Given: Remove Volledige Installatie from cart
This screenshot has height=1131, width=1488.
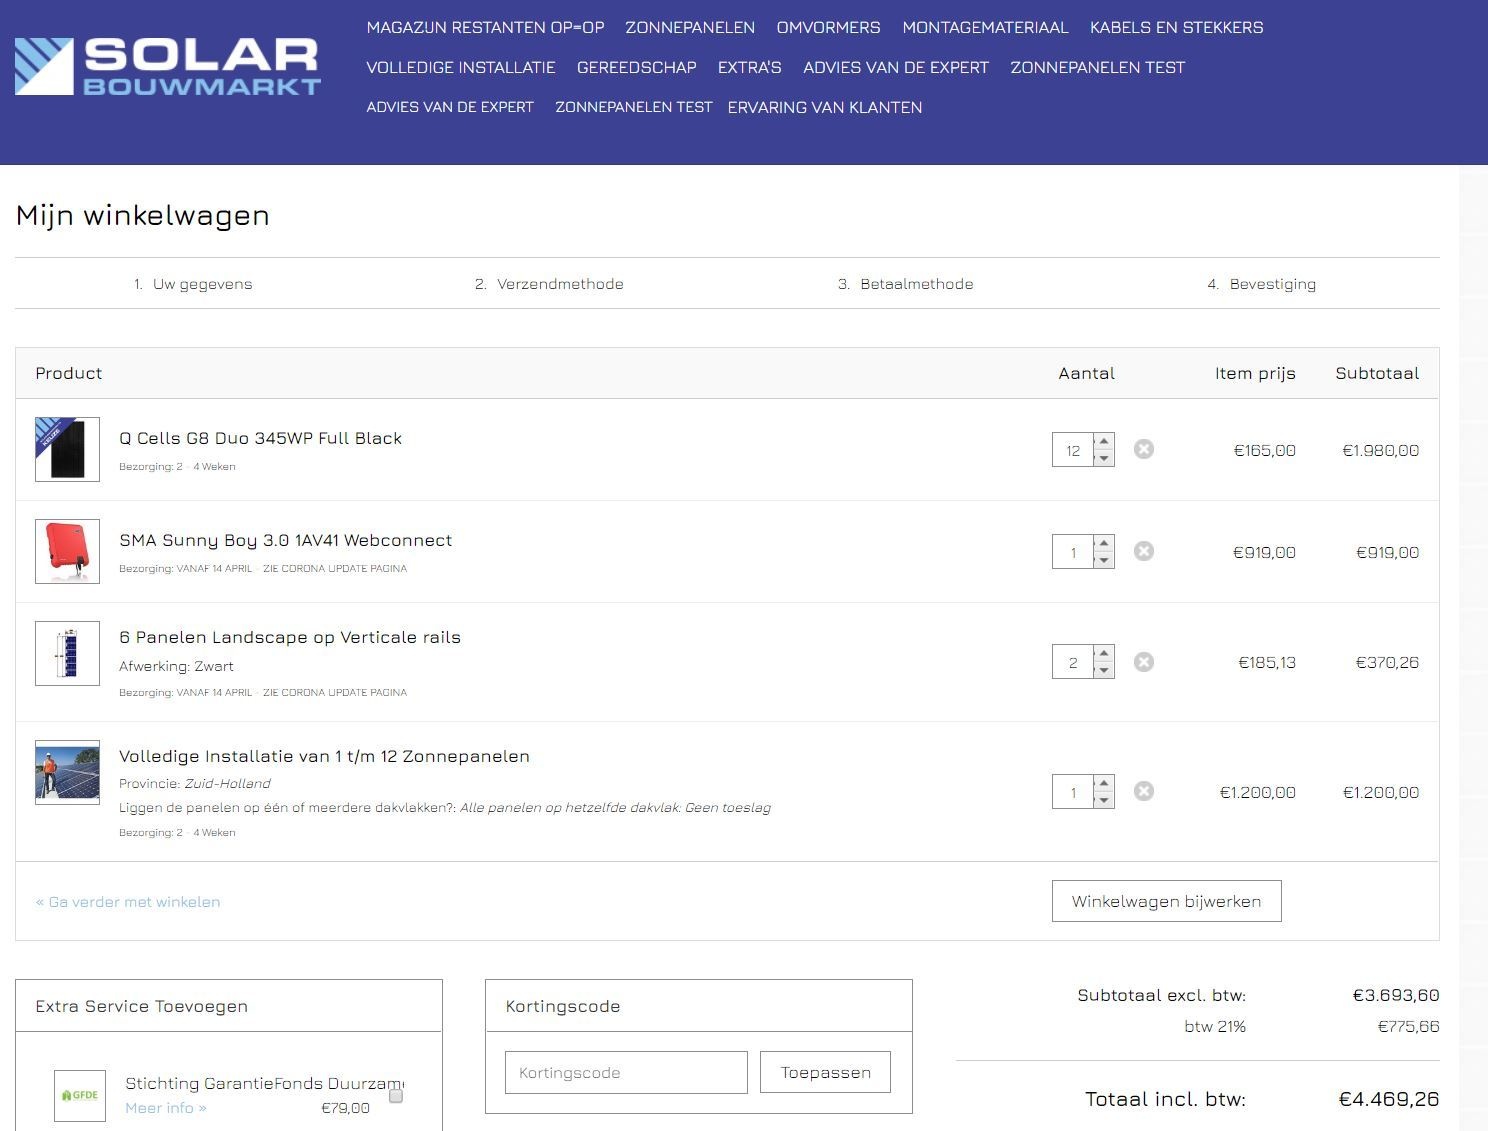Looking at the screenshot, I should click(1144, 791).
